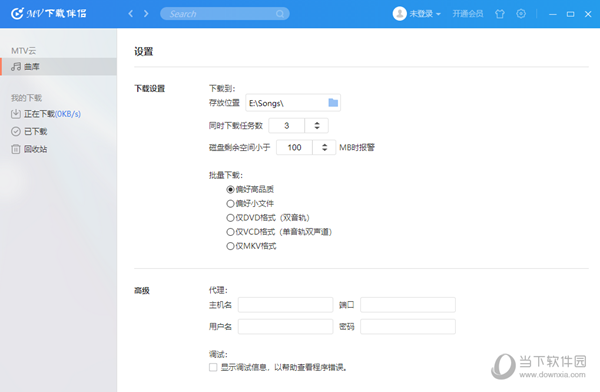This screenshot has width=600, height=392.
Task: Select 仅MKV格式 radio option
Action: pyautogui.click(x=251, y=246)
